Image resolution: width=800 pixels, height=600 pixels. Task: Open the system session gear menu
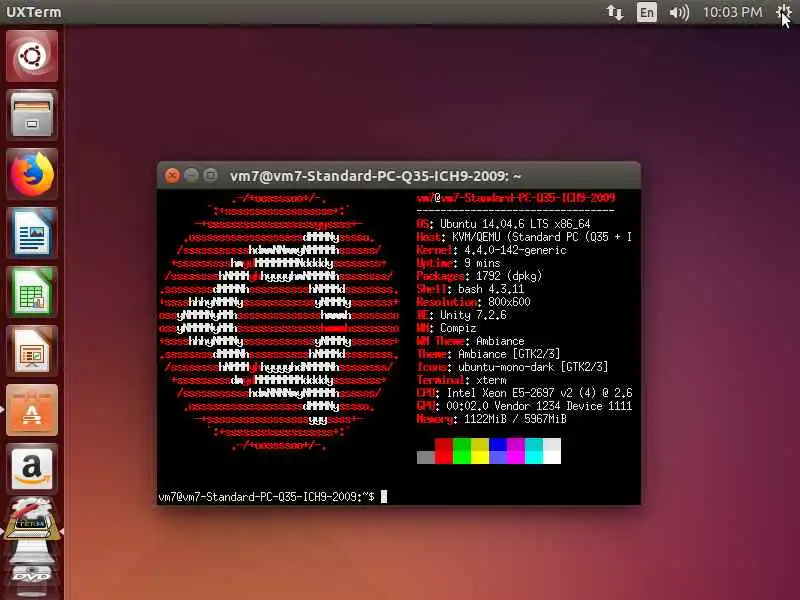click(x=784, y=12)
